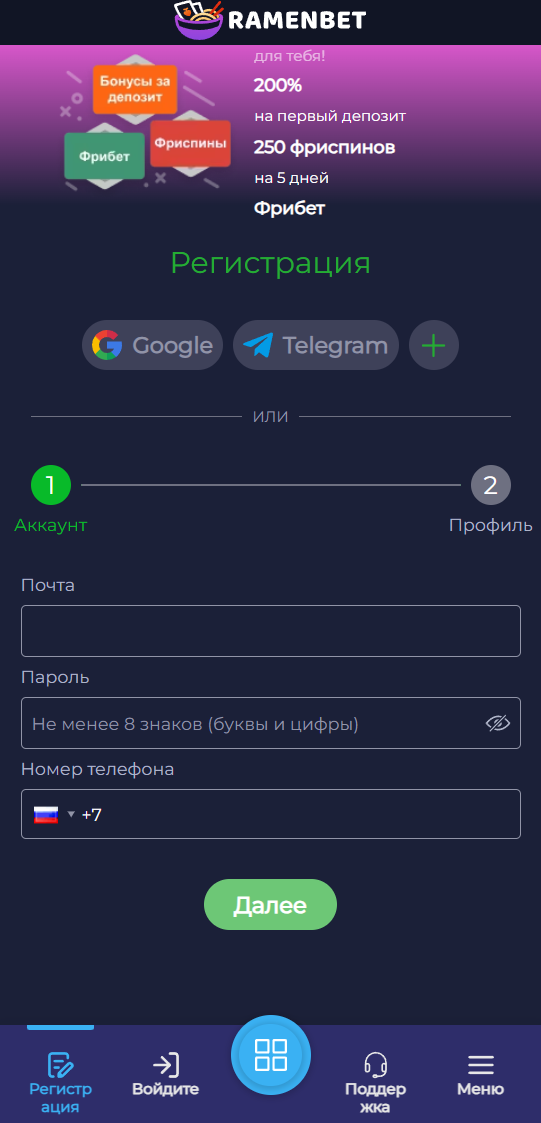Go to step 1 Аккаунт
The image size is (541, 1123).
click(51, 486)
